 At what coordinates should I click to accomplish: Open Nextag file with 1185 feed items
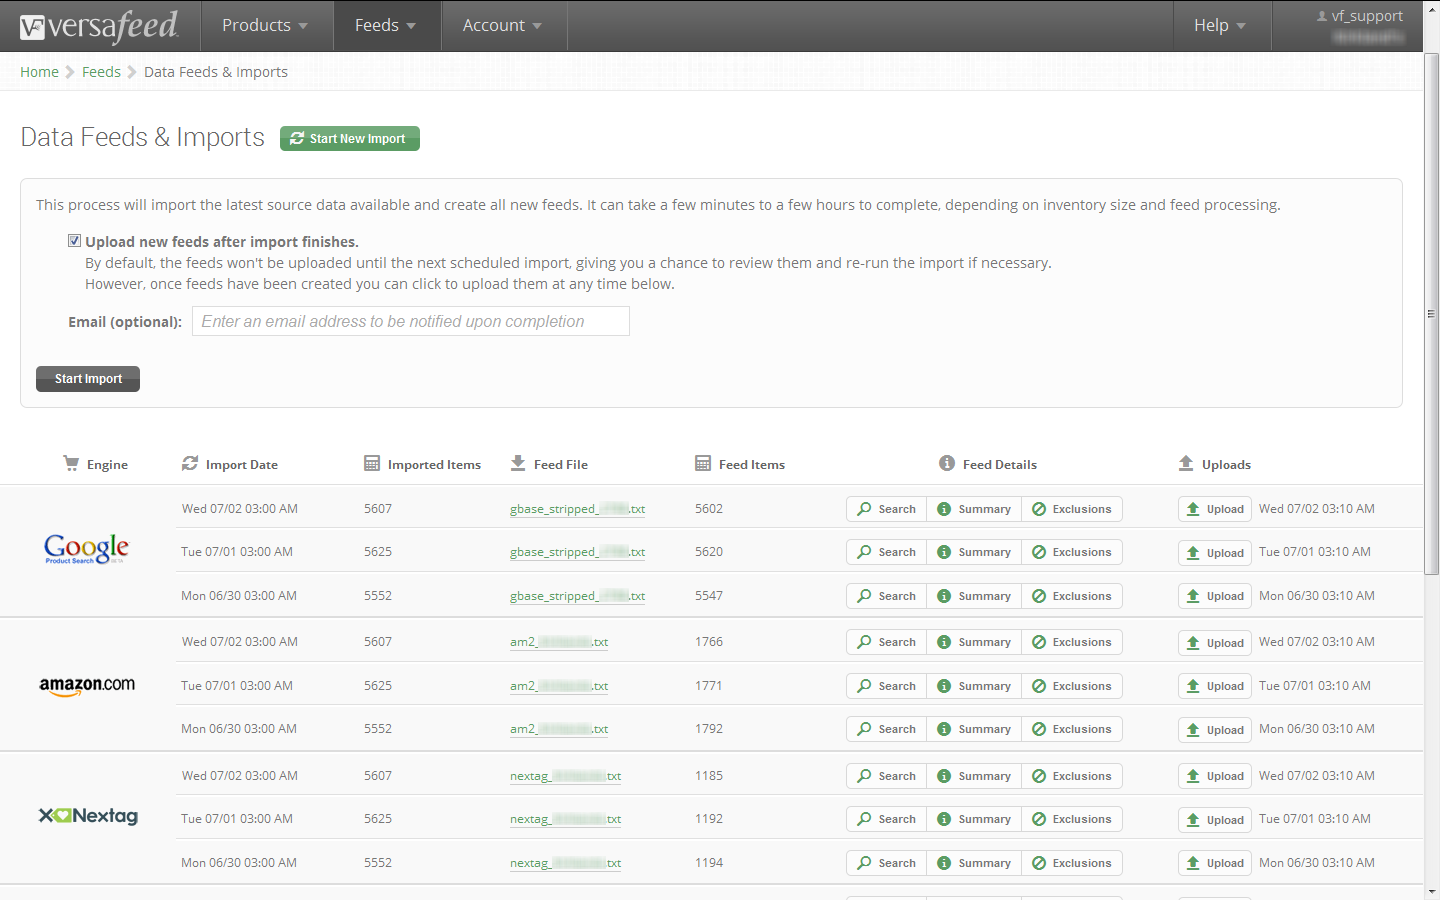565,776
